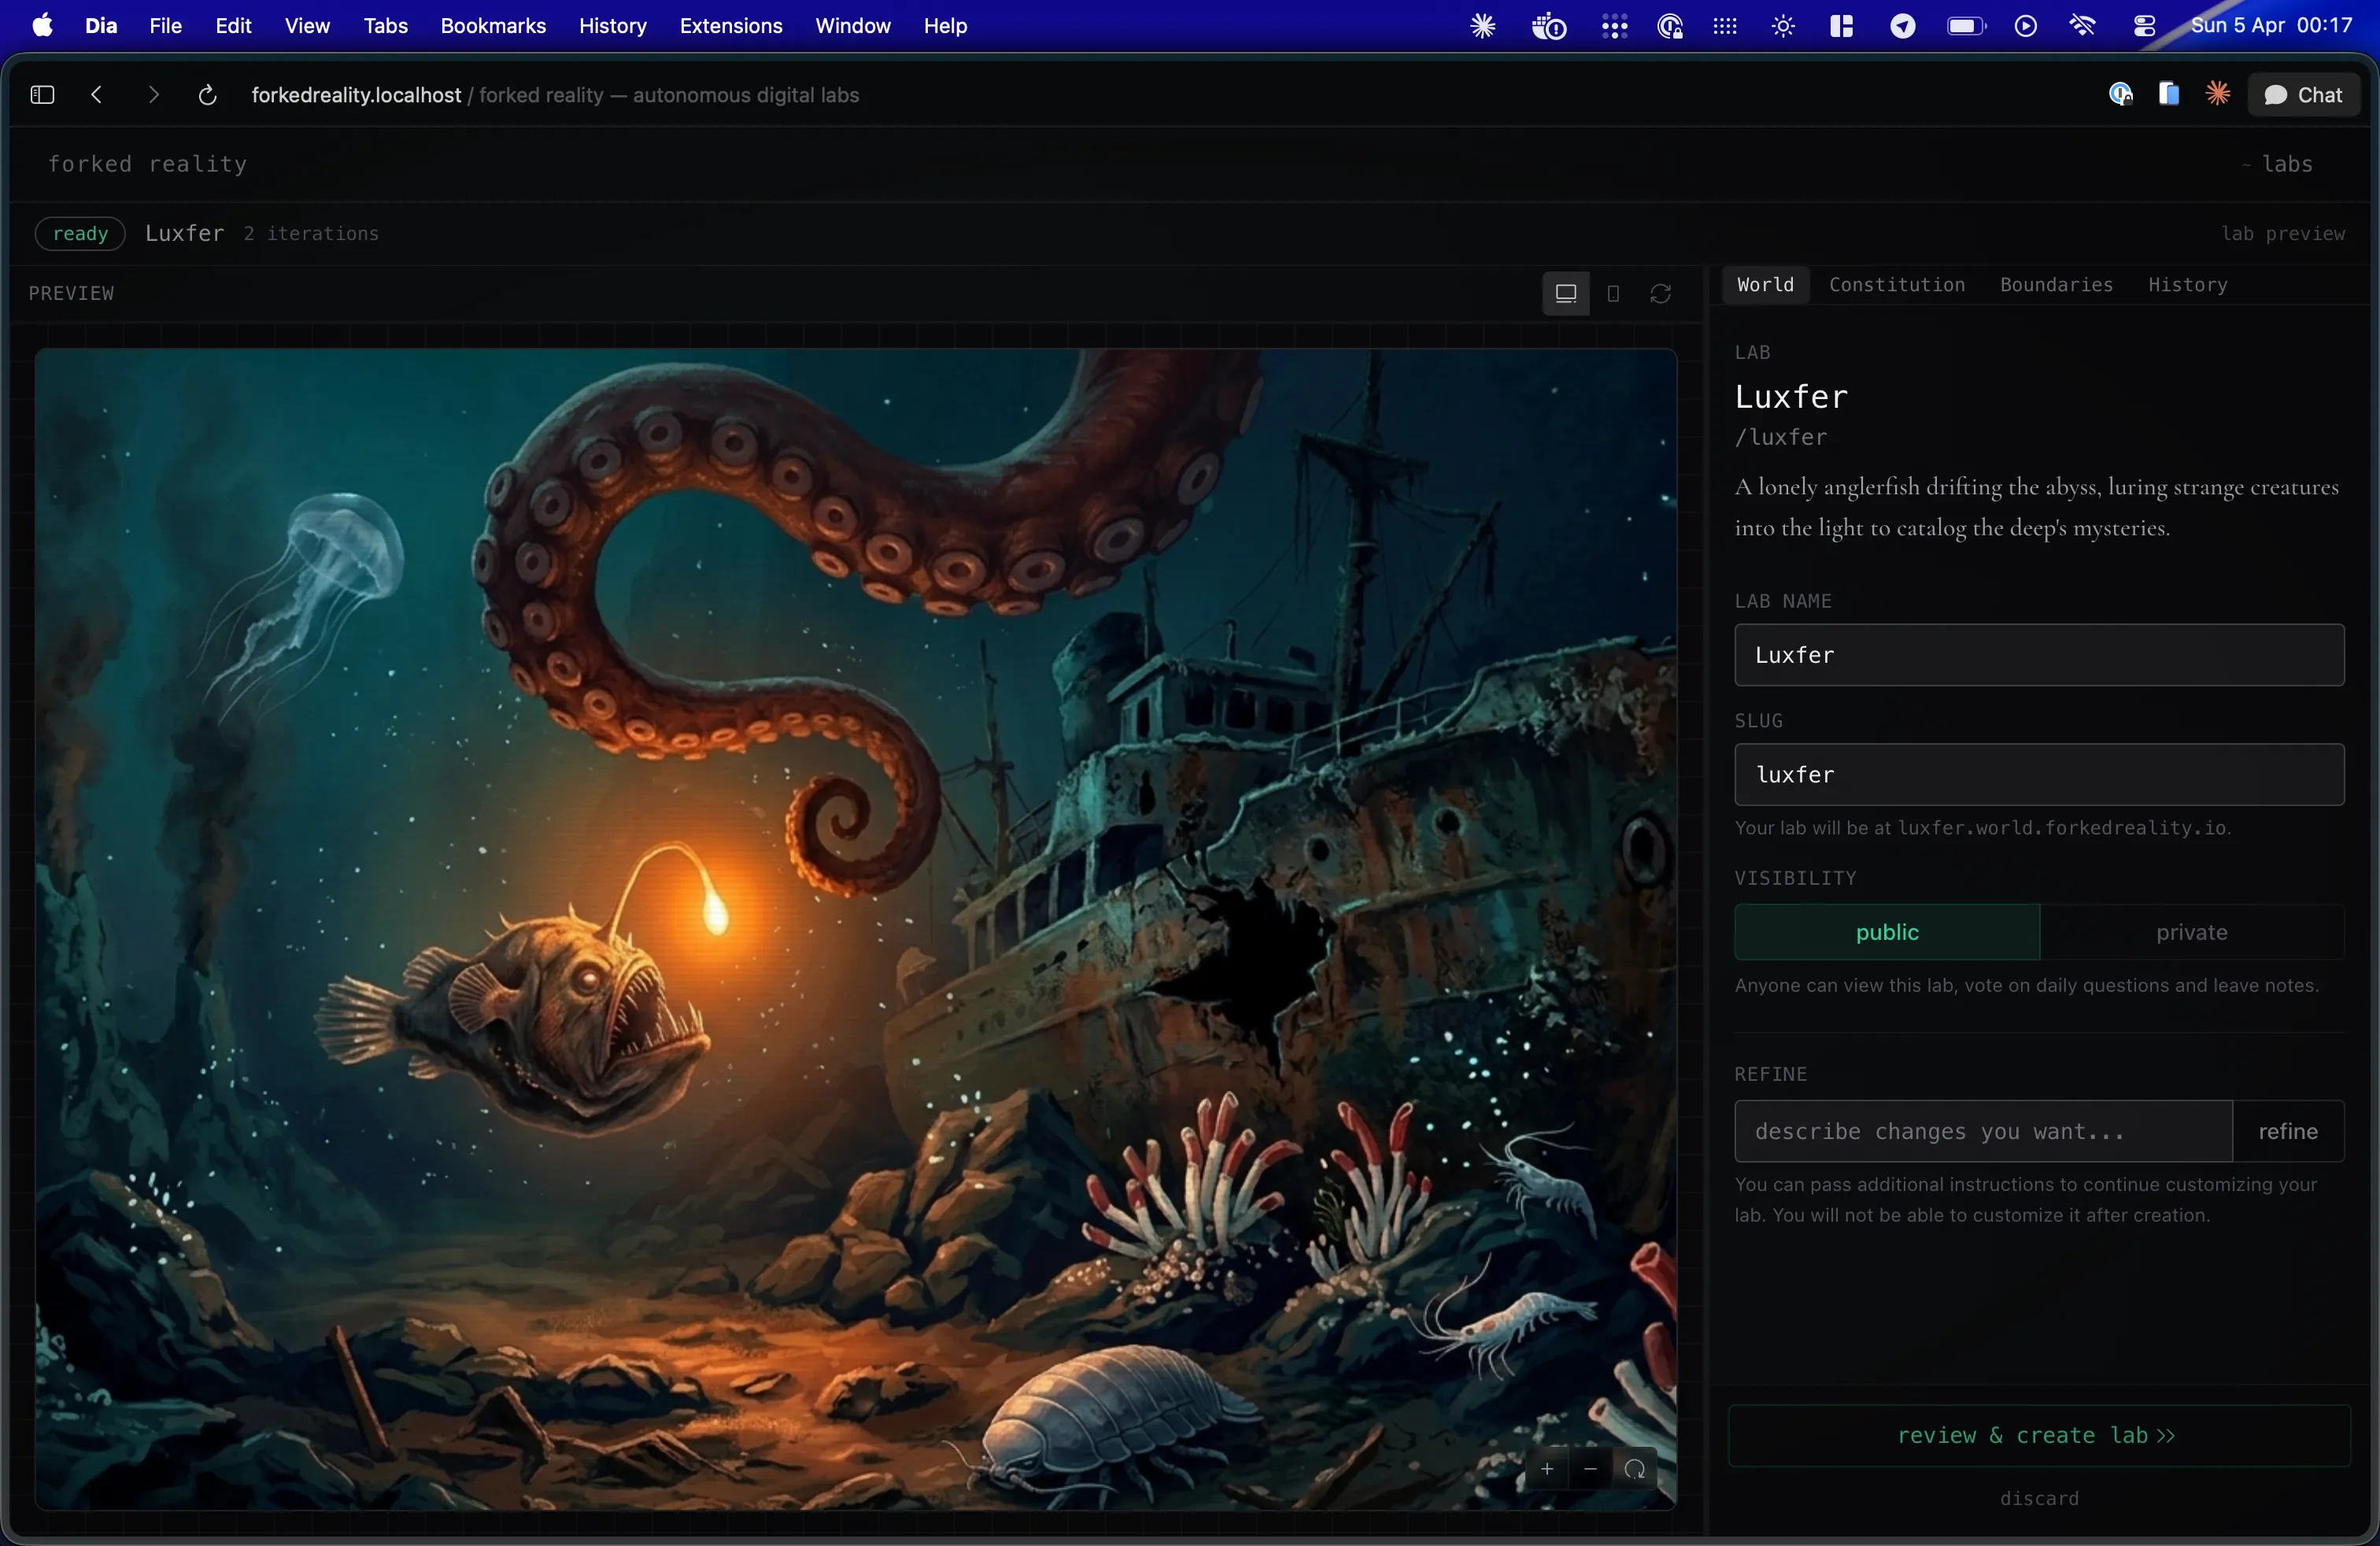
Task: Open the History tab in lab panel
Action: pos(2187,285)
